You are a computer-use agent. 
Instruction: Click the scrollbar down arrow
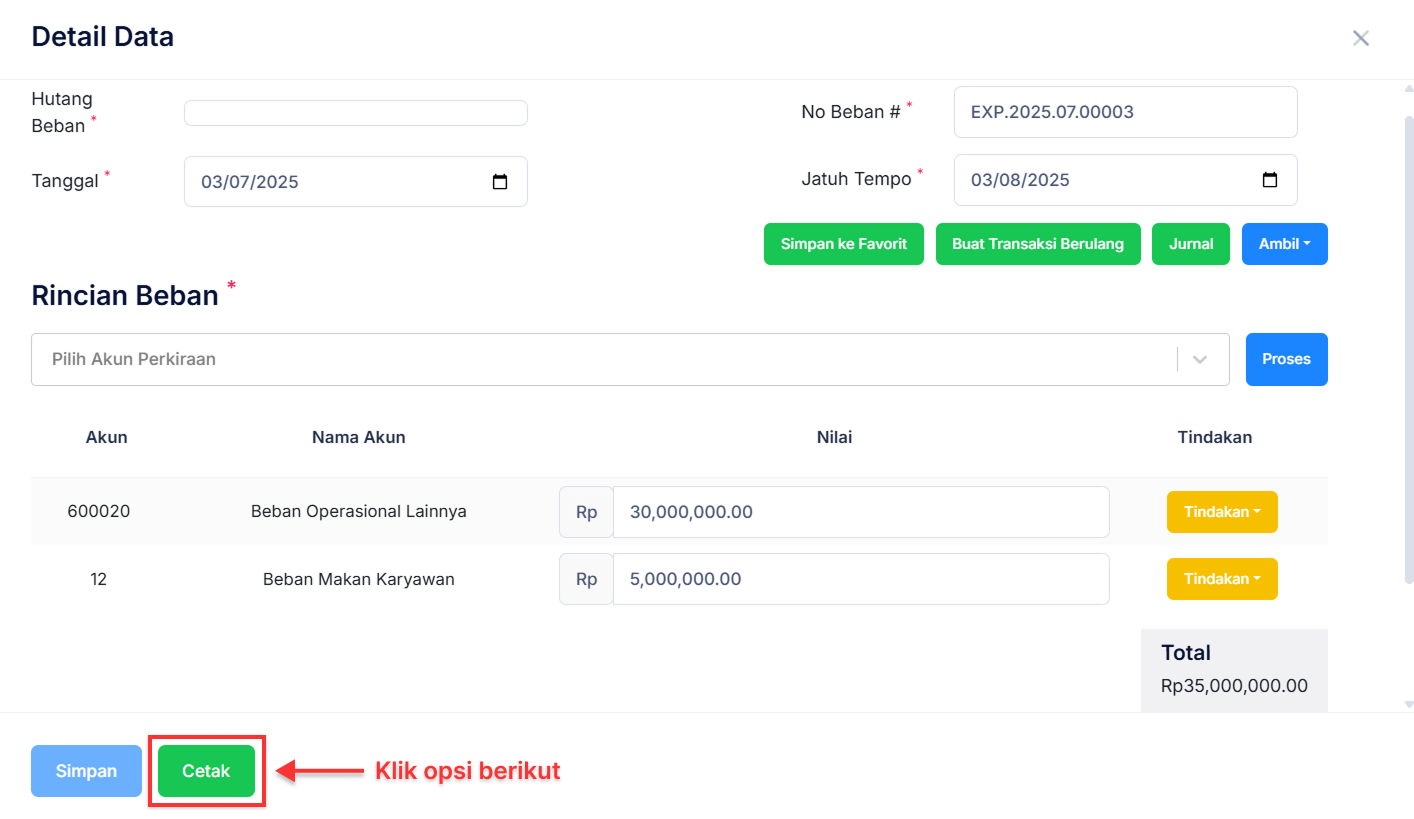[1408, 704]
